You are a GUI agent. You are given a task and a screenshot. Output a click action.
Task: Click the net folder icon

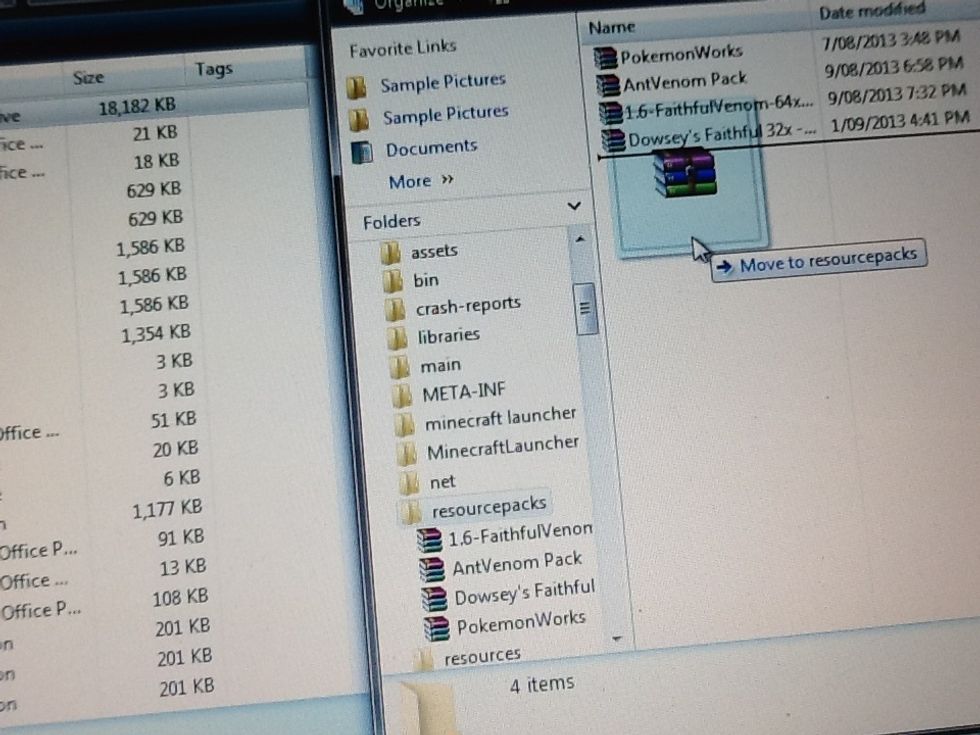coord(409,483)
